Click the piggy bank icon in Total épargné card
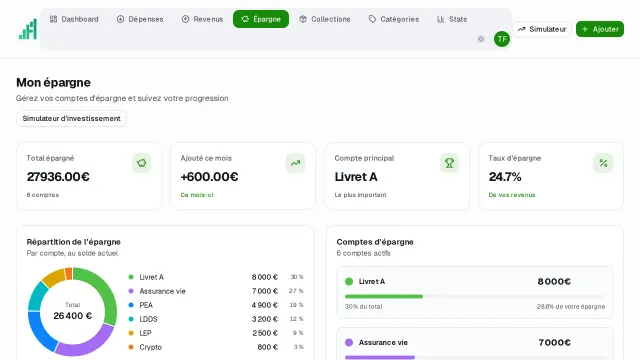The width and height of the screenshot is (640, 360). click(x=142, y=163)
